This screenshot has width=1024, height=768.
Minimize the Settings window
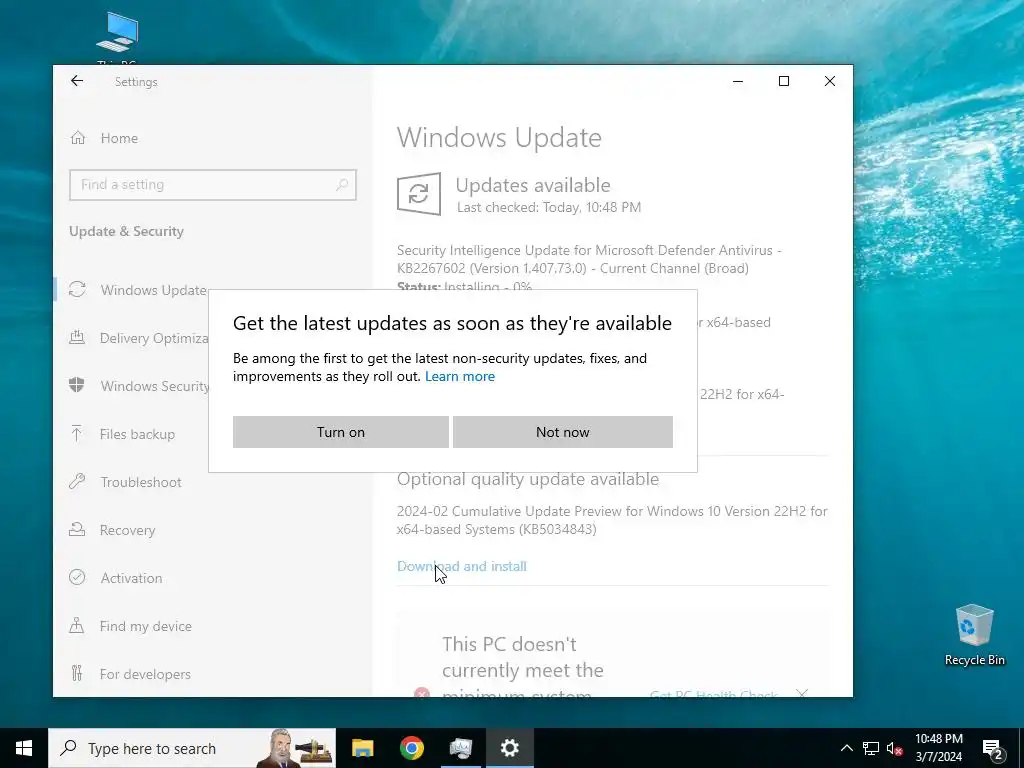738,81
